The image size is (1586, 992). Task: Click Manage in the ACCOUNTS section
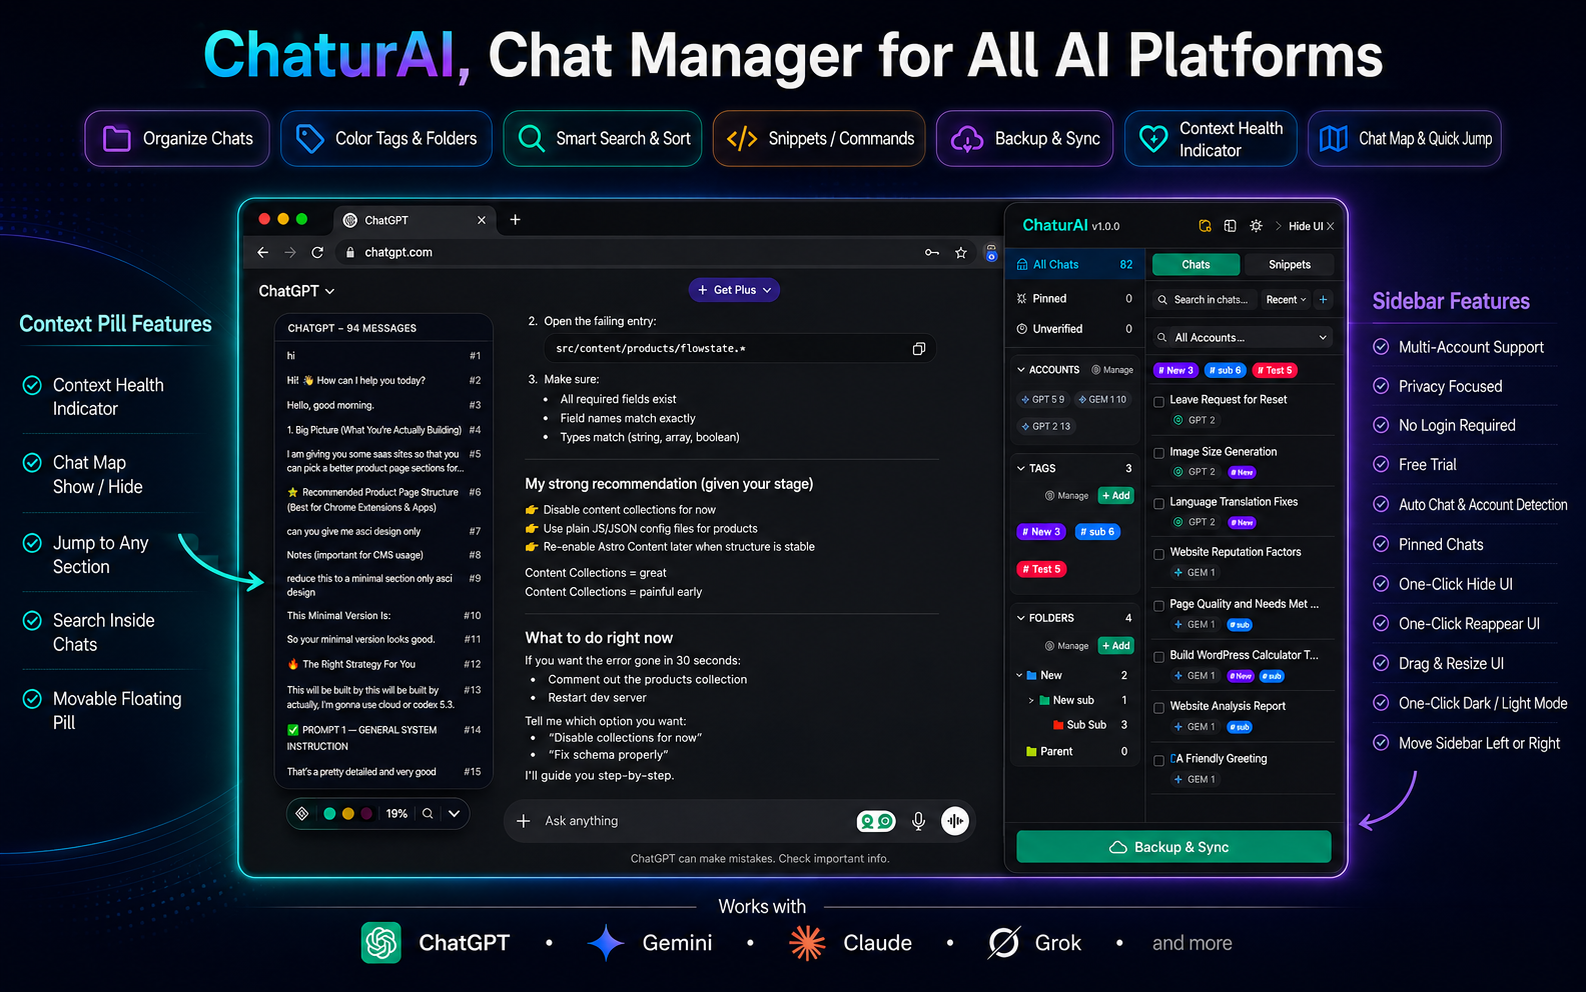coord(1112,370)
